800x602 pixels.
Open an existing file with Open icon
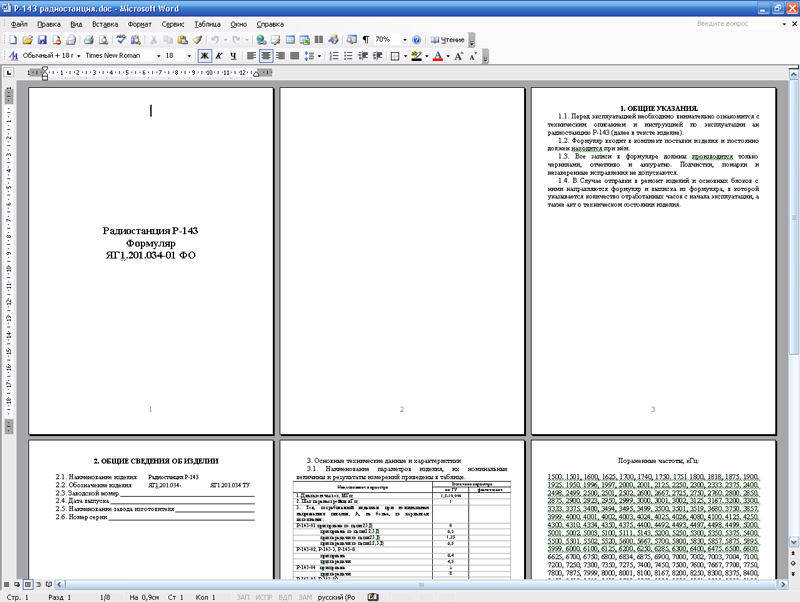pyautogui.click(x=27, y=40)
